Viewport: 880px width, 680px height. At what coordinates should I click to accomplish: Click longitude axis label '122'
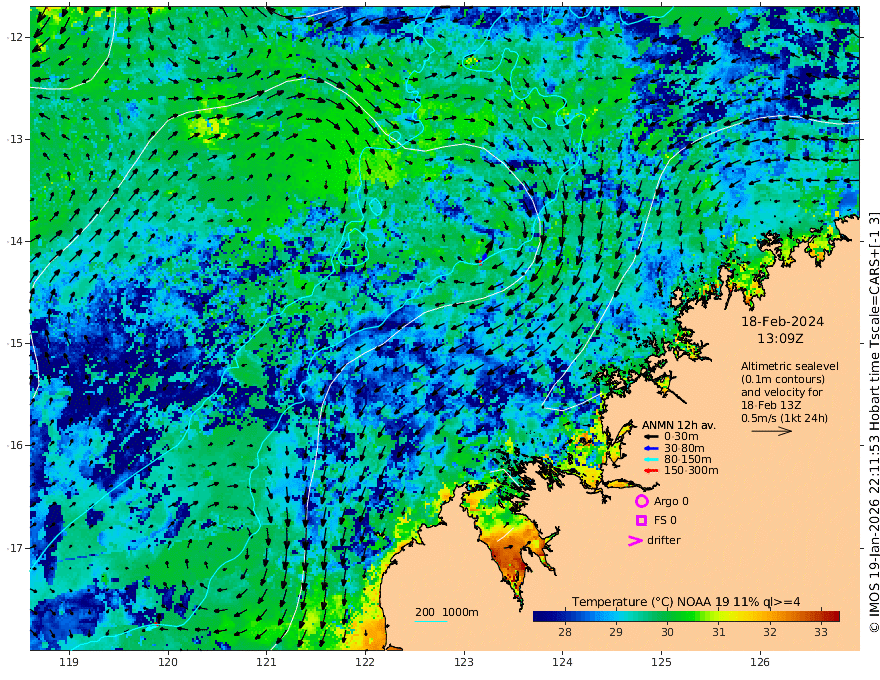tap(365, 662)
